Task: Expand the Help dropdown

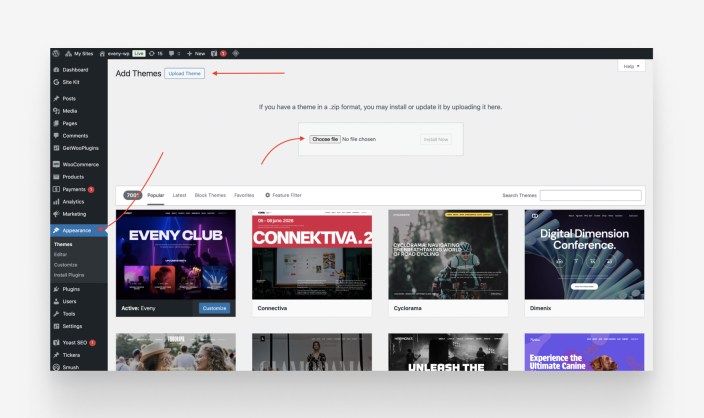Action: (x=631, y=66)
